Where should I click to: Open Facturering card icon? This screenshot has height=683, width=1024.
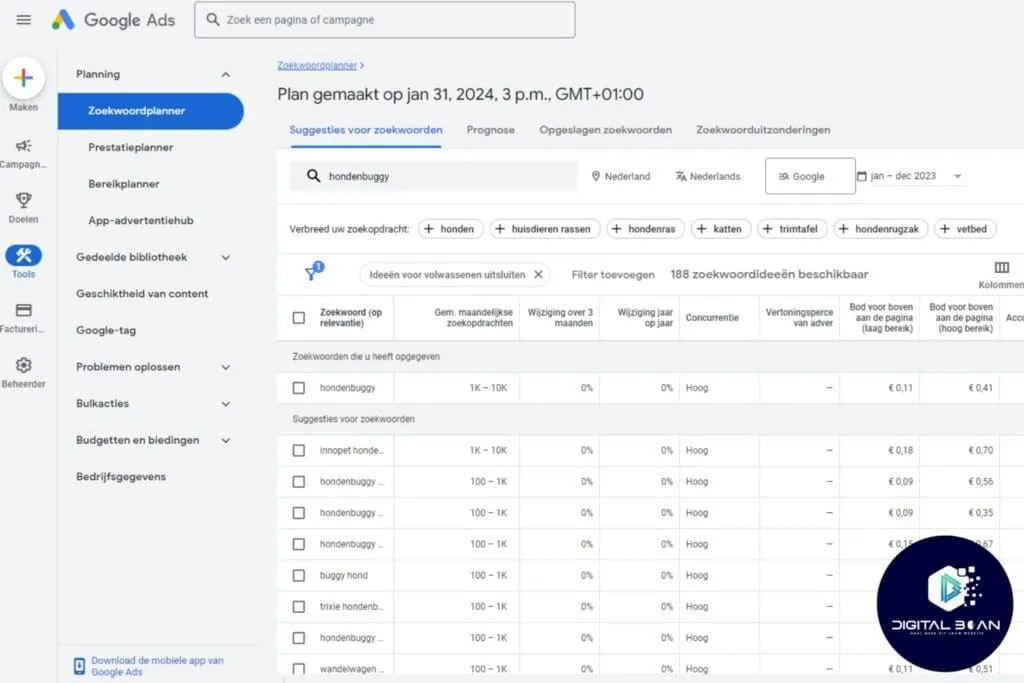(24, 310)
